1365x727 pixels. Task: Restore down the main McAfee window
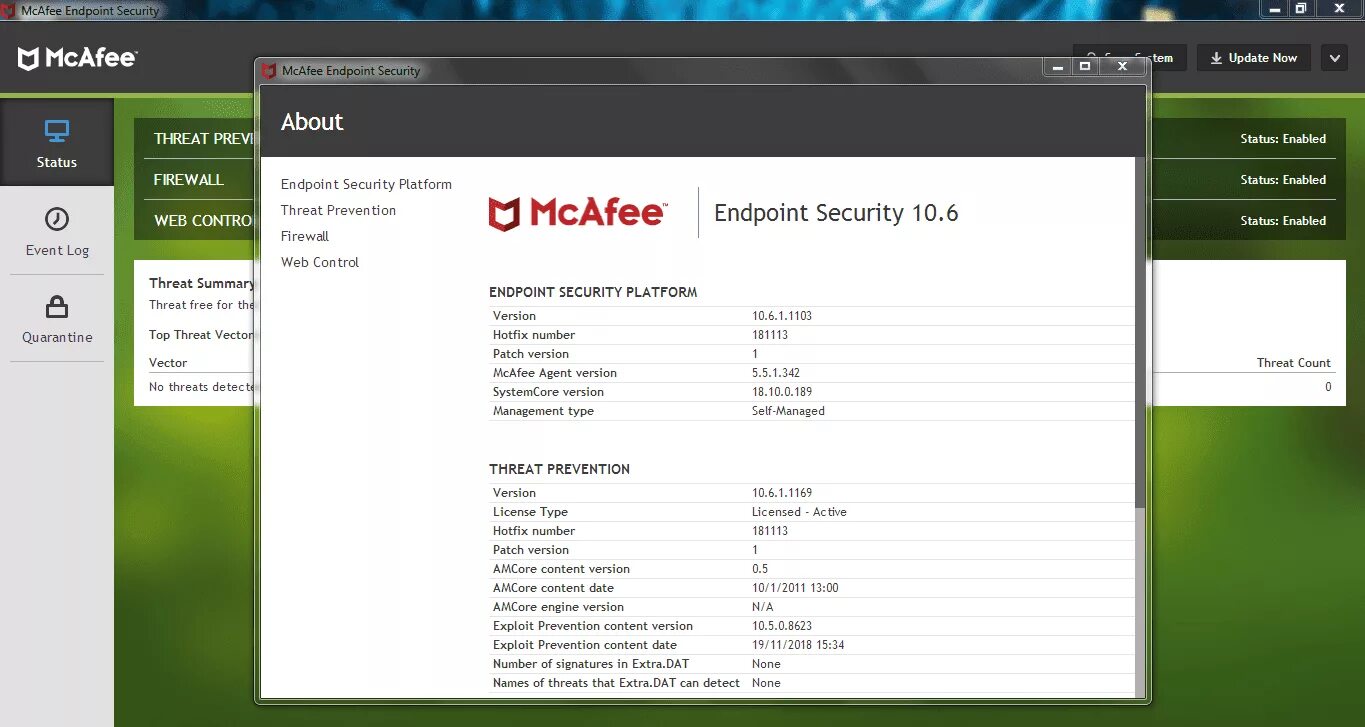pyautogui.click(x=1300, y=8)
